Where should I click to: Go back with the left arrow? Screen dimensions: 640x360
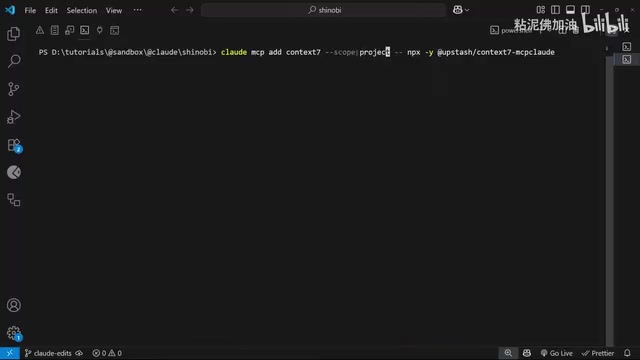point(175,10)
